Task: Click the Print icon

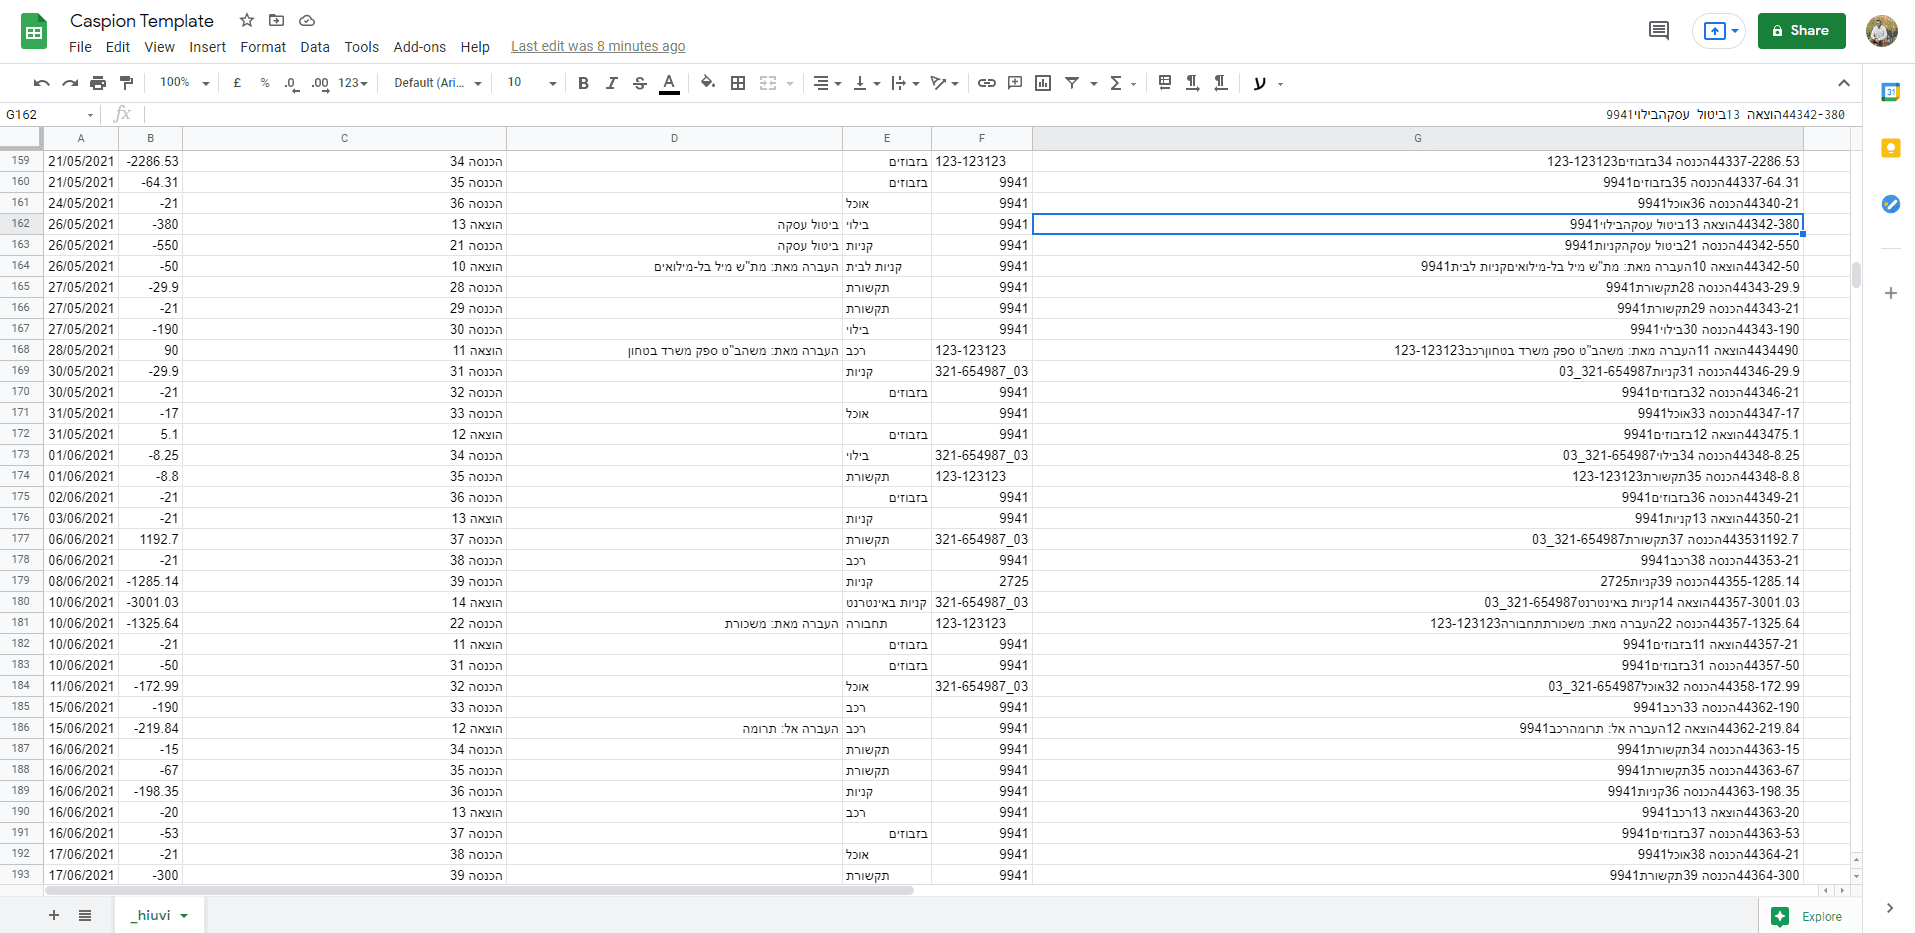Action: coord(98,83)
